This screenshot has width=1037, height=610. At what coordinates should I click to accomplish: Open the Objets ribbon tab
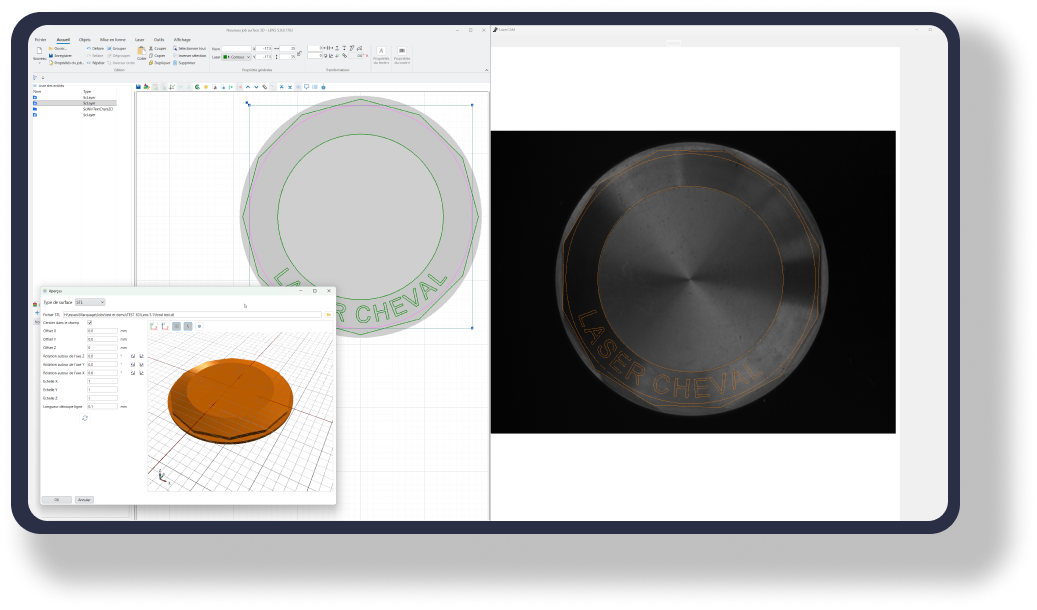[84, 39]
